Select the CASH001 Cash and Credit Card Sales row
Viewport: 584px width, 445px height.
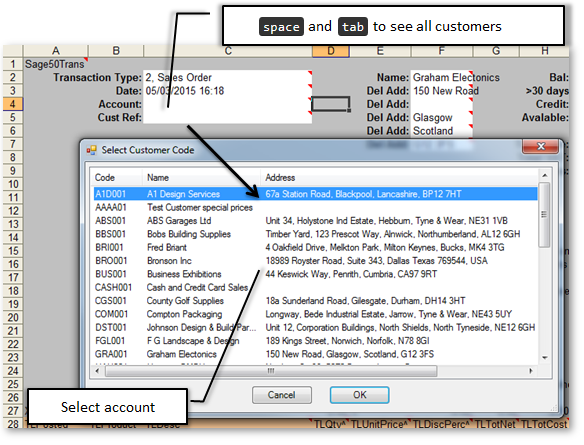tap(316, 287)
